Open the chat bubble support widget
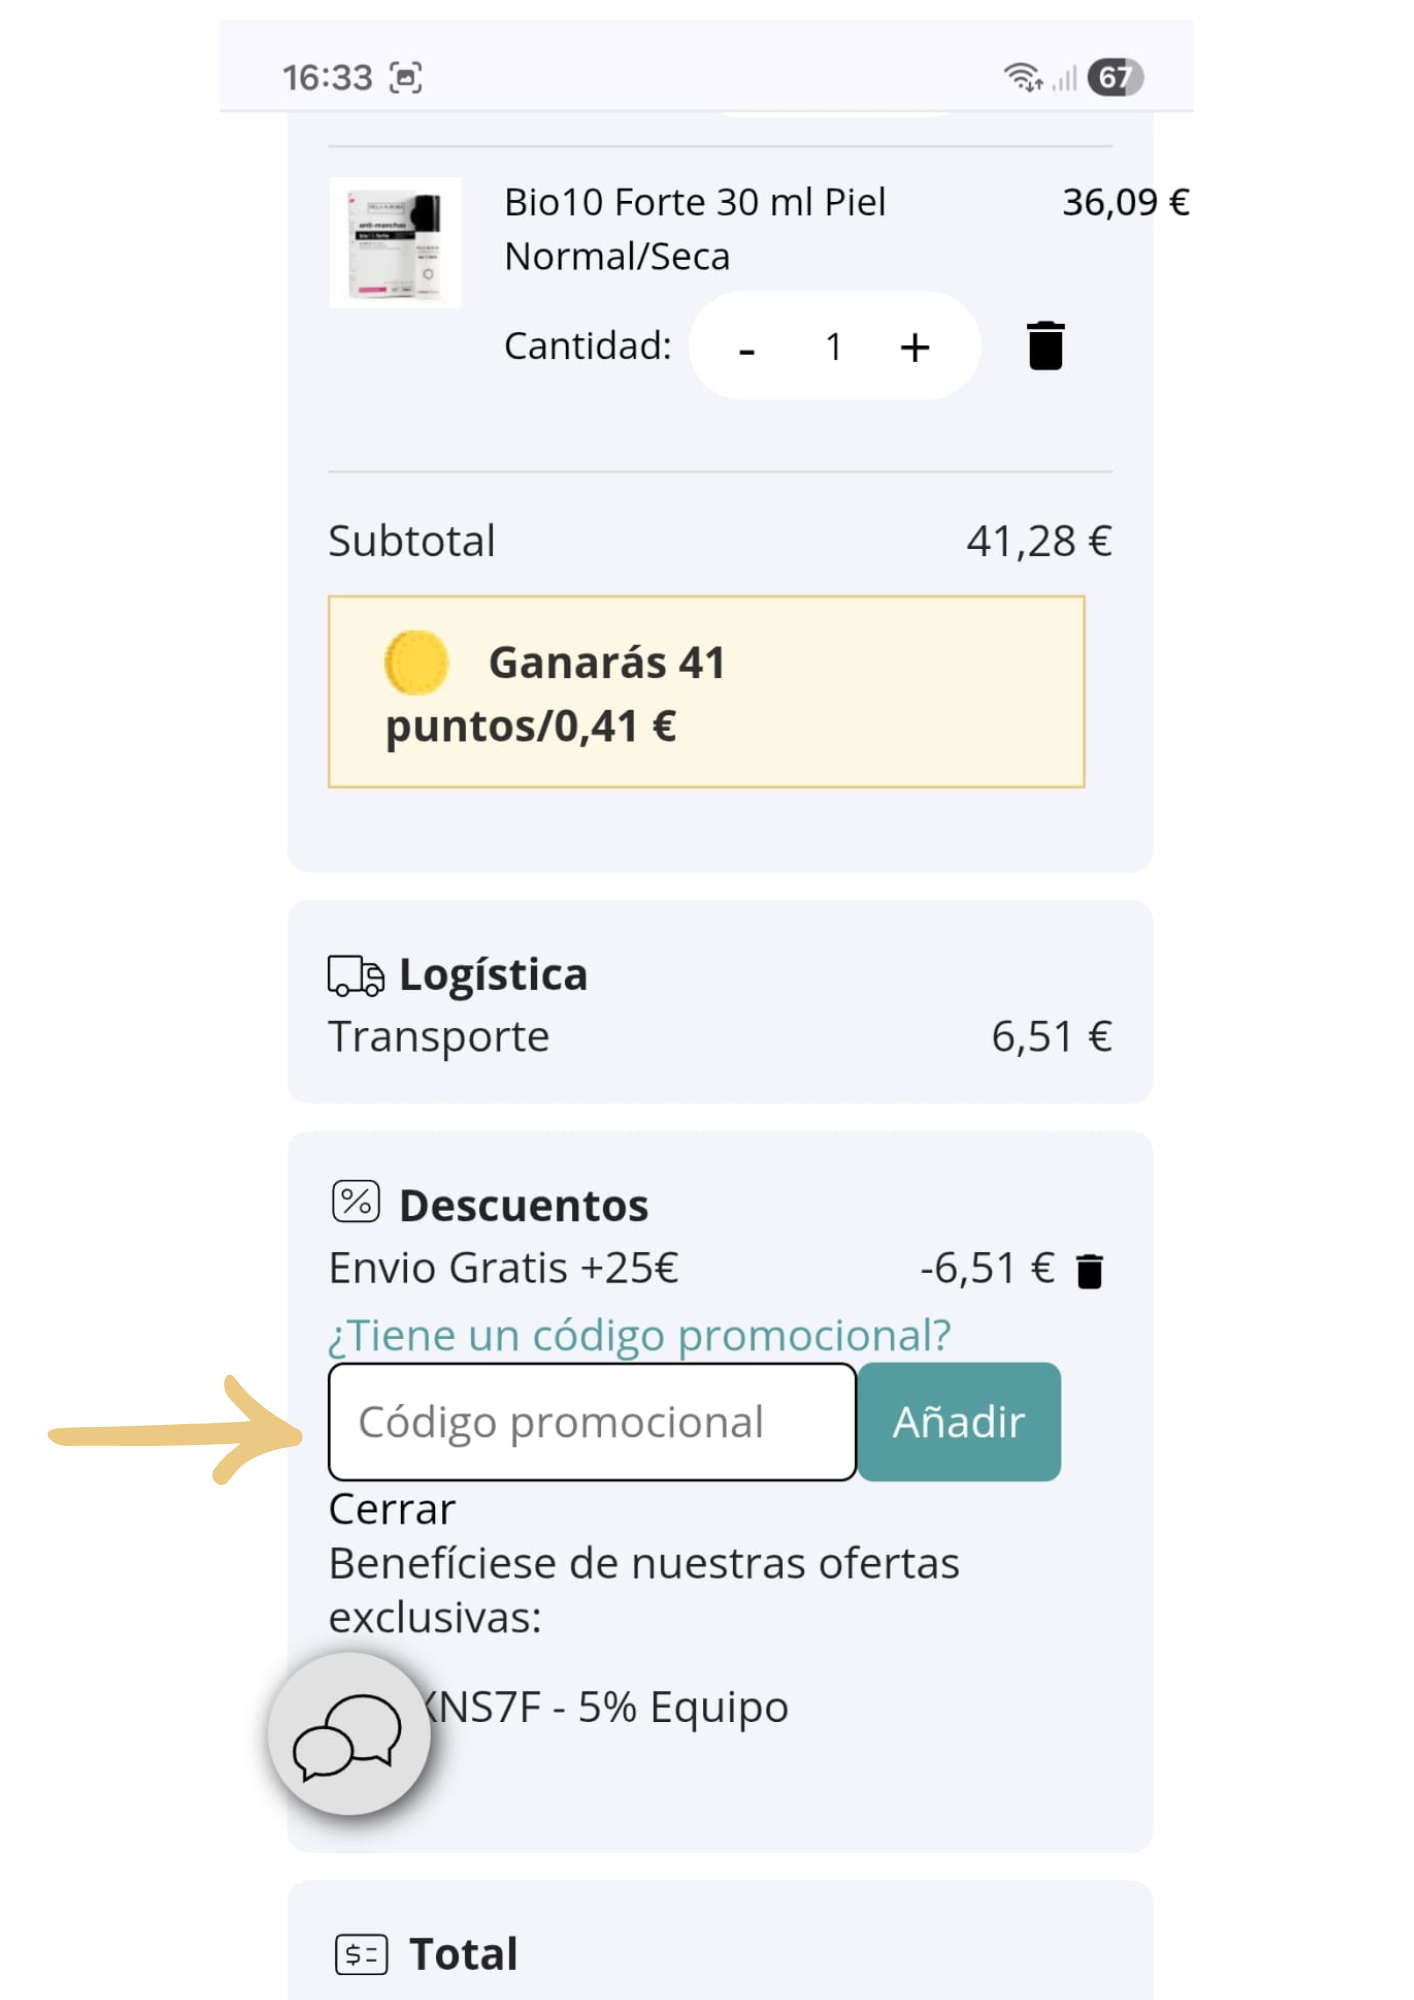Viewport: 1414px width, 2000px height. click(x=349, y=1734)
